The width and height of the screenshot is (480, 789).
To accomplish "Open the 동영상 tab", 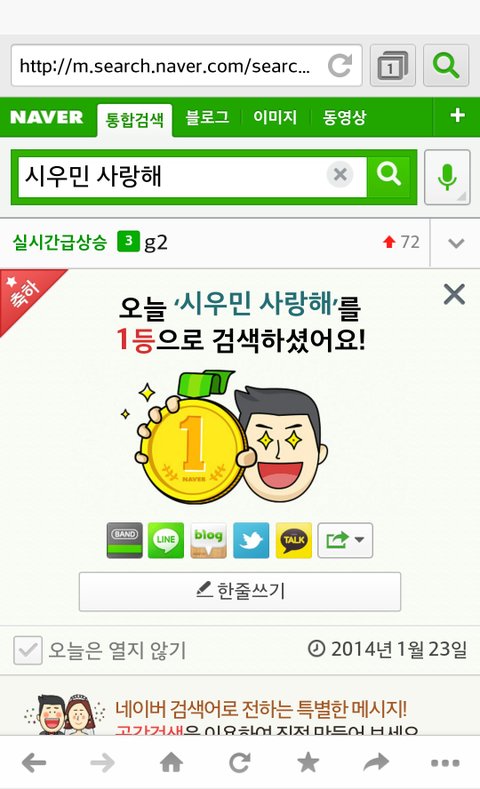I will pos(344,117).
